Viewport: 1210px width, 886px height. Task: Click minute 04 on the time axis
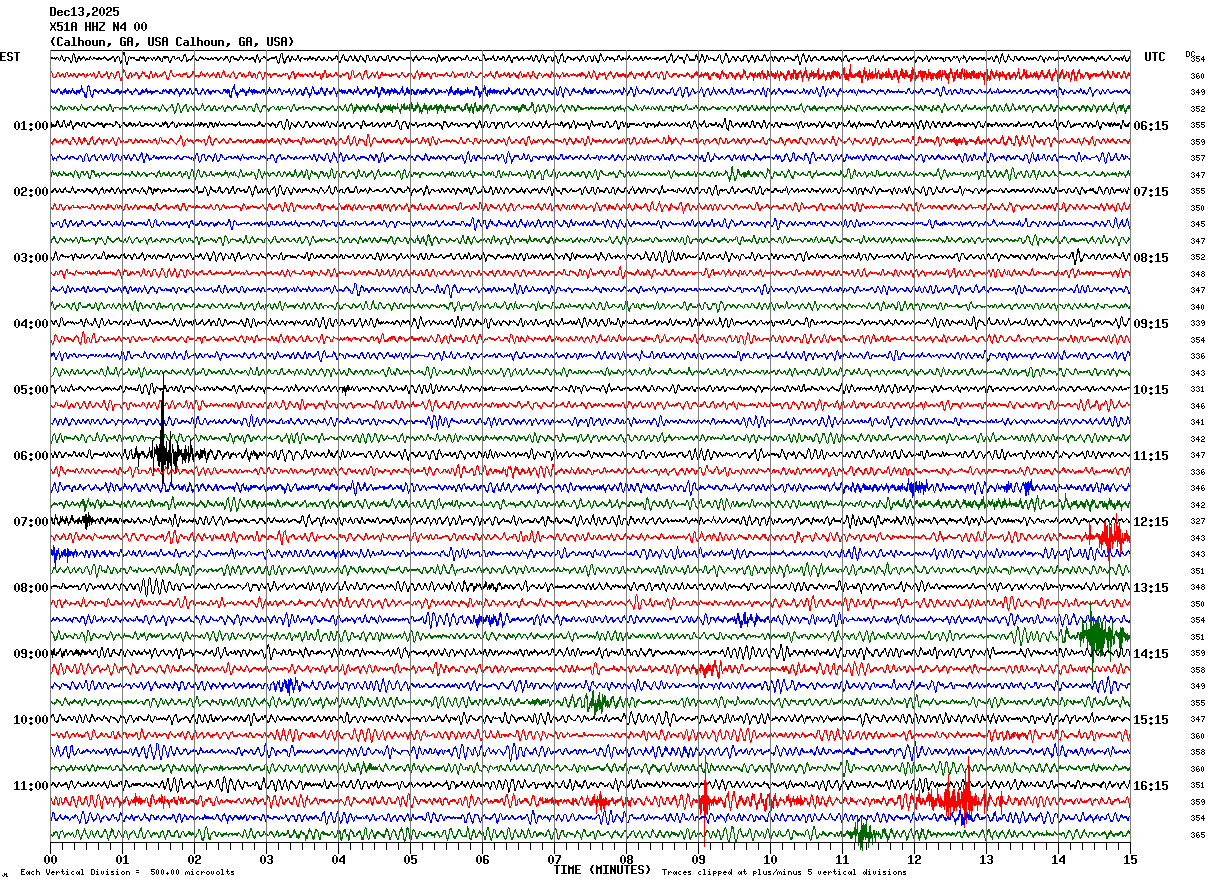[x=339, y=859]
